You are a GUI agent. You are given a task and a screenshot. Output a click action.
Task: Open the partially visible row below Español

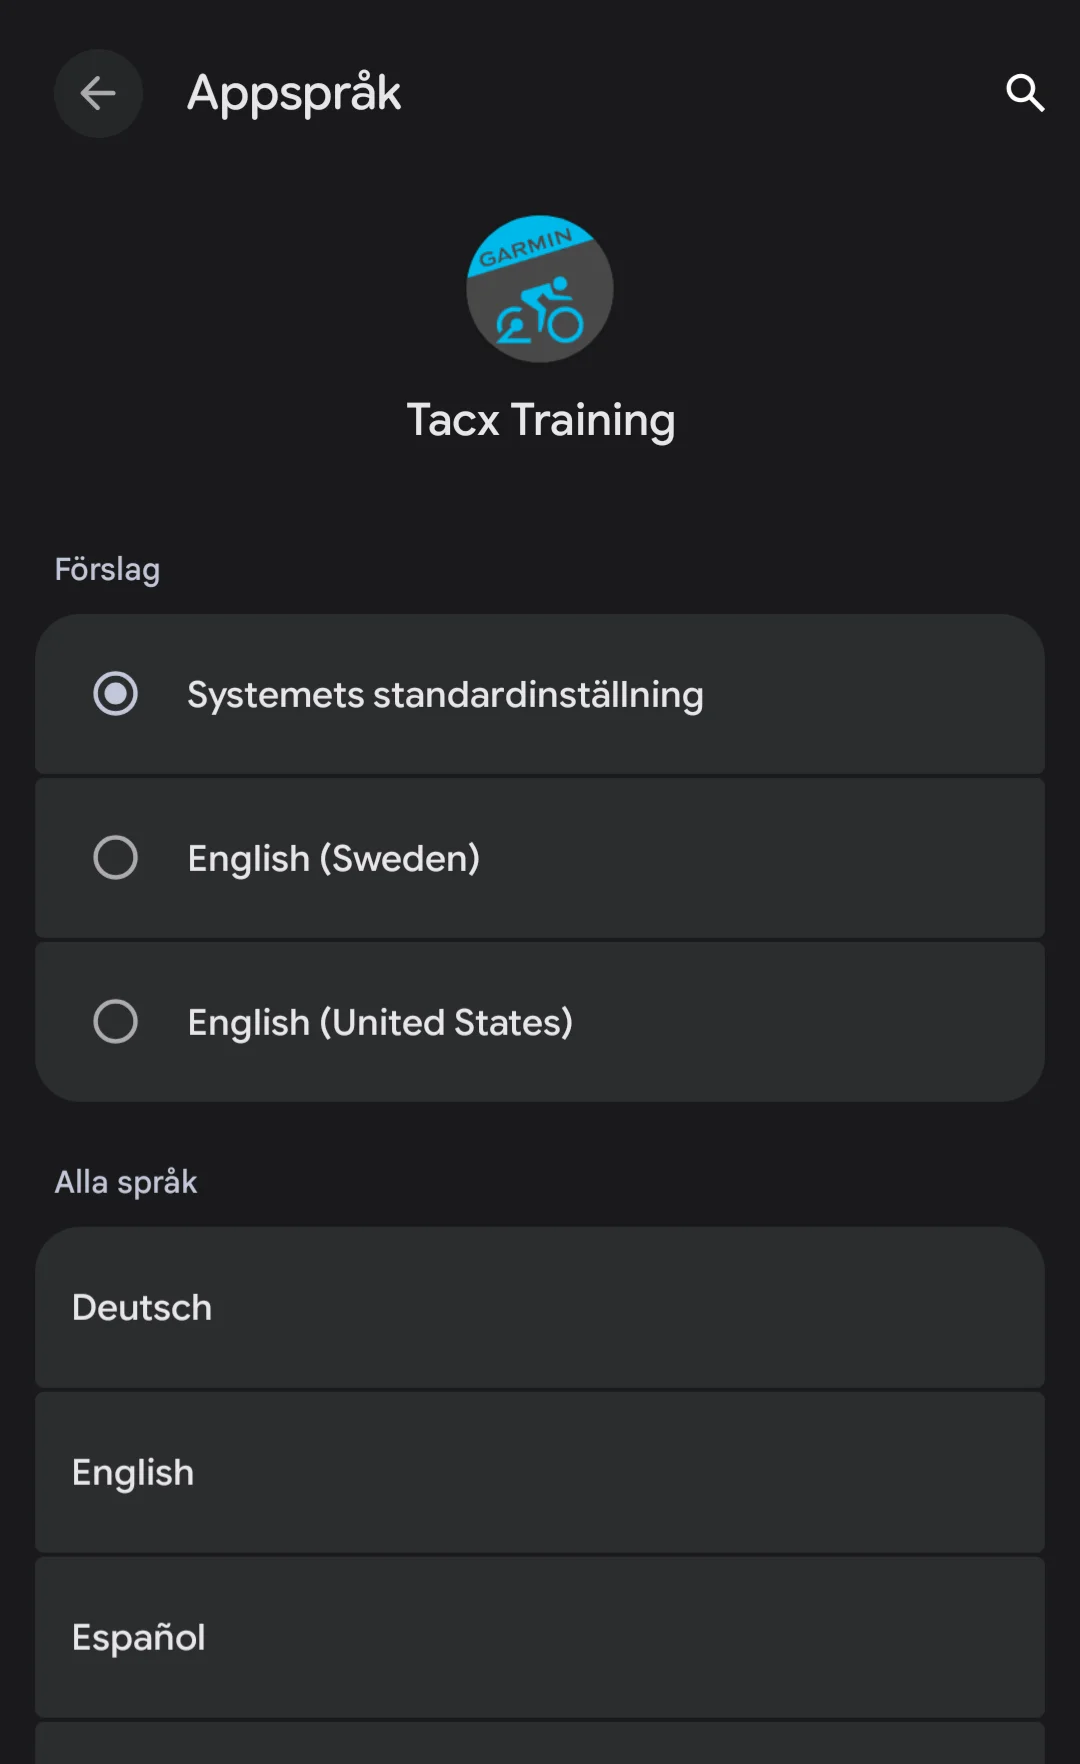[540, 1744]
